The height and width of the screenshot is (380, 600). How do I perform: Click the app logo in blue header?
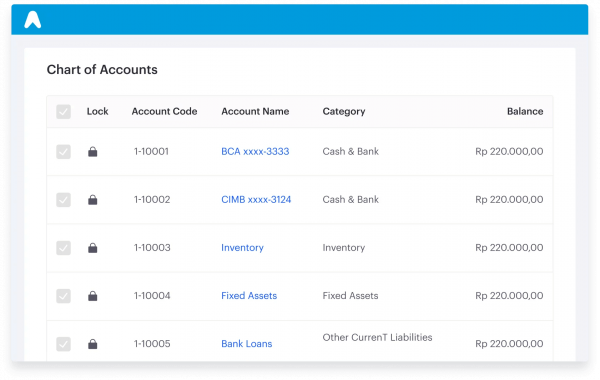33,20
